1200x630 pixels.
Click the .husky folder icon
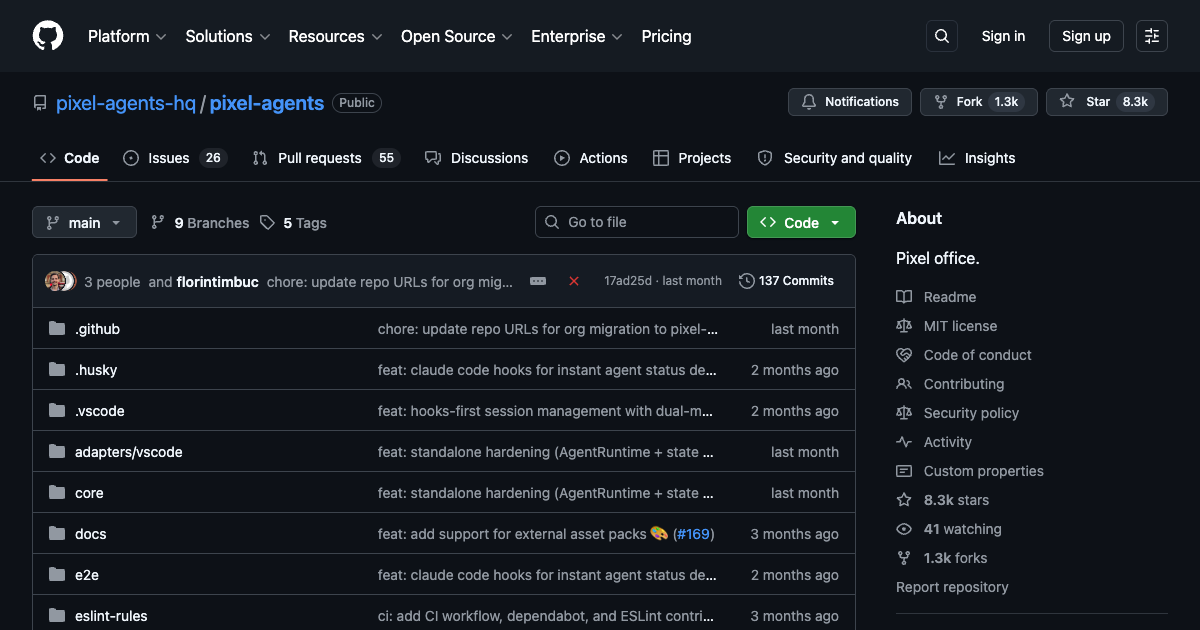[57, 370]
